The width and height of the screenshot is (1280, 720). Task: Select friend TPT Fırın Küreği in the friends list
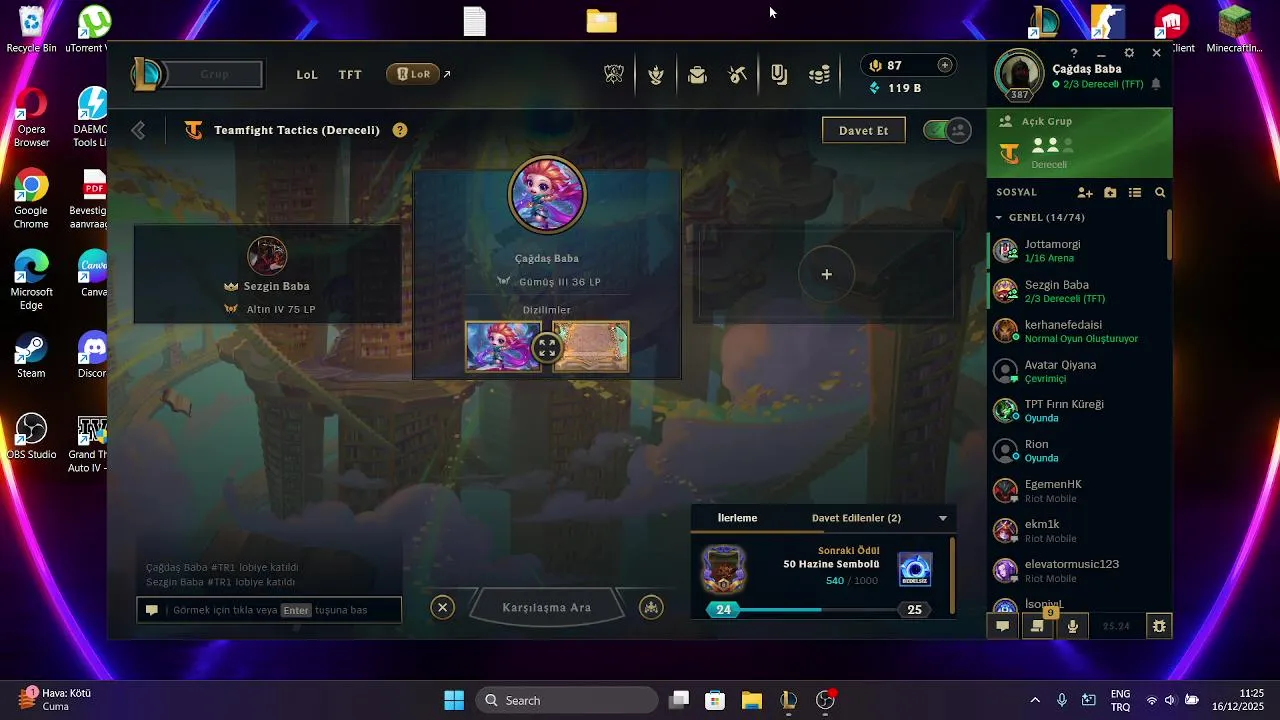[1078, 411]
